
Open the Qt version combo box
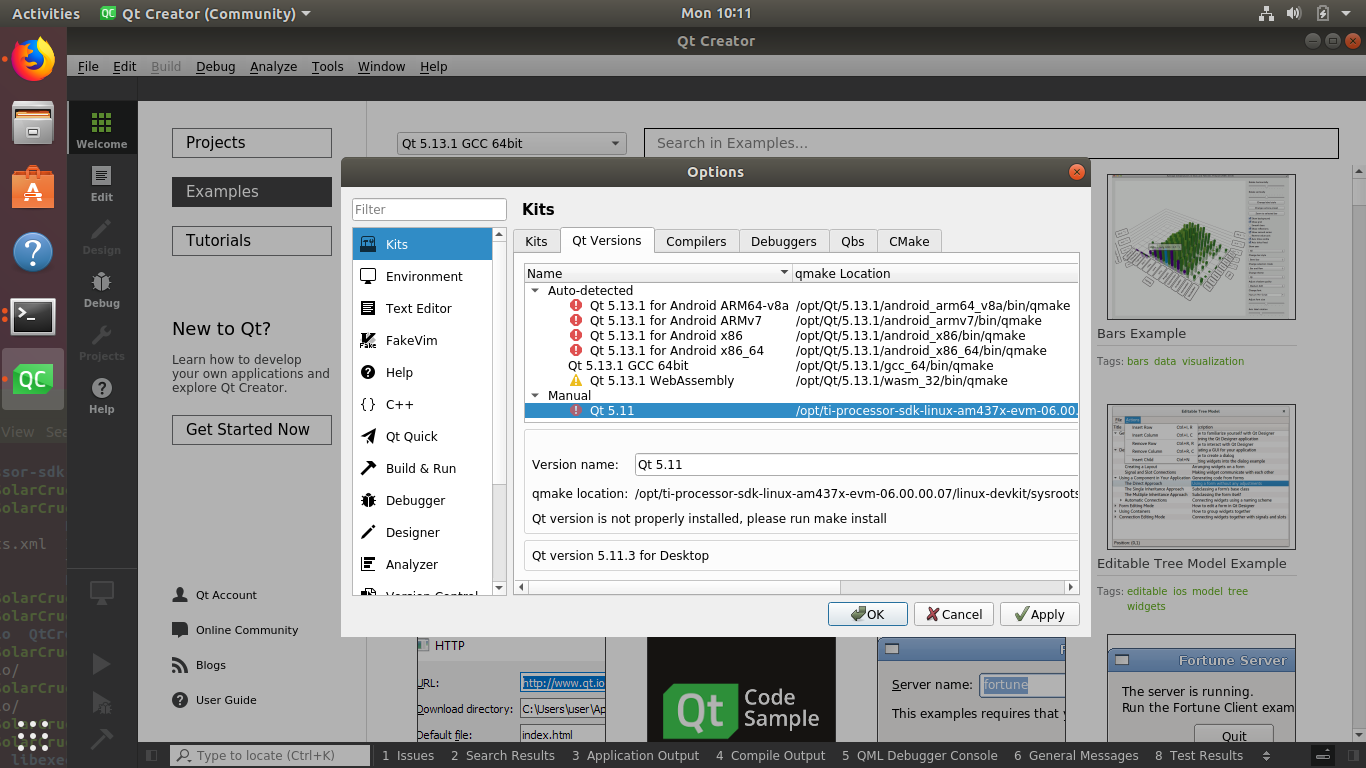[x=512, y=143]
